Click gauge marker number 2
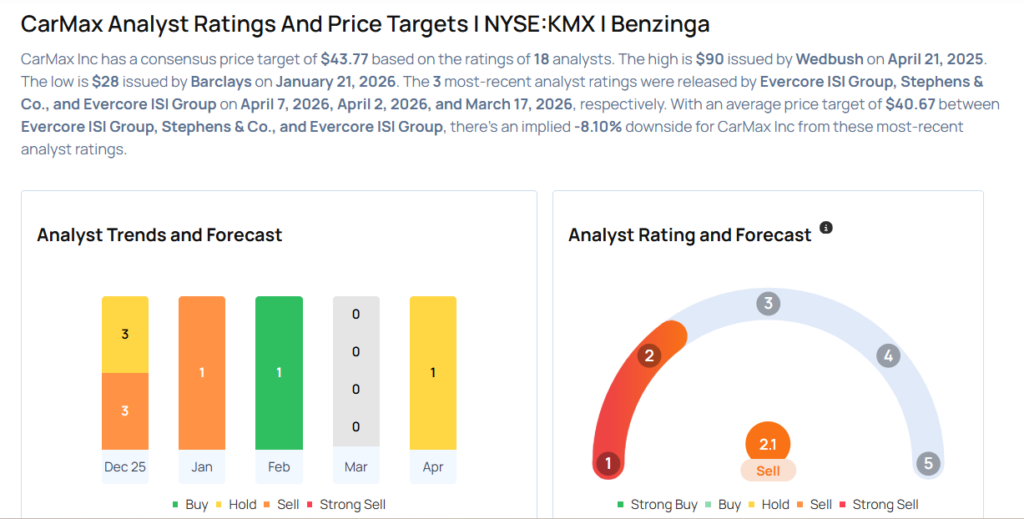Image resolution: width=1024 pixels, height=519 pixels. coord(649,355)
